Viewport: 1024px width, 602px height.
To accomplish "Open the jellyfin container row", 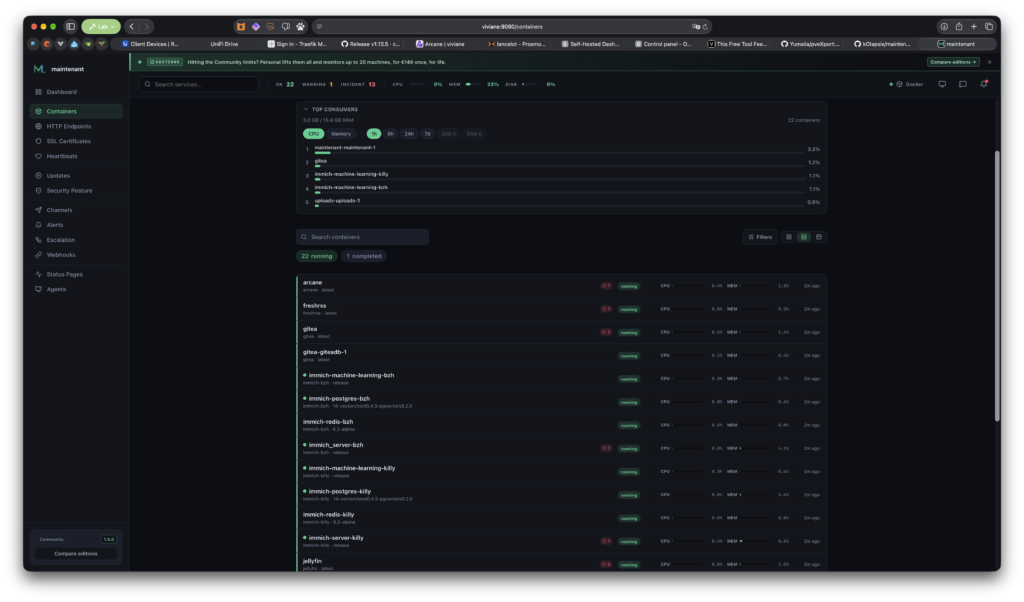I will pyautogui.click(x=562, y=564).
